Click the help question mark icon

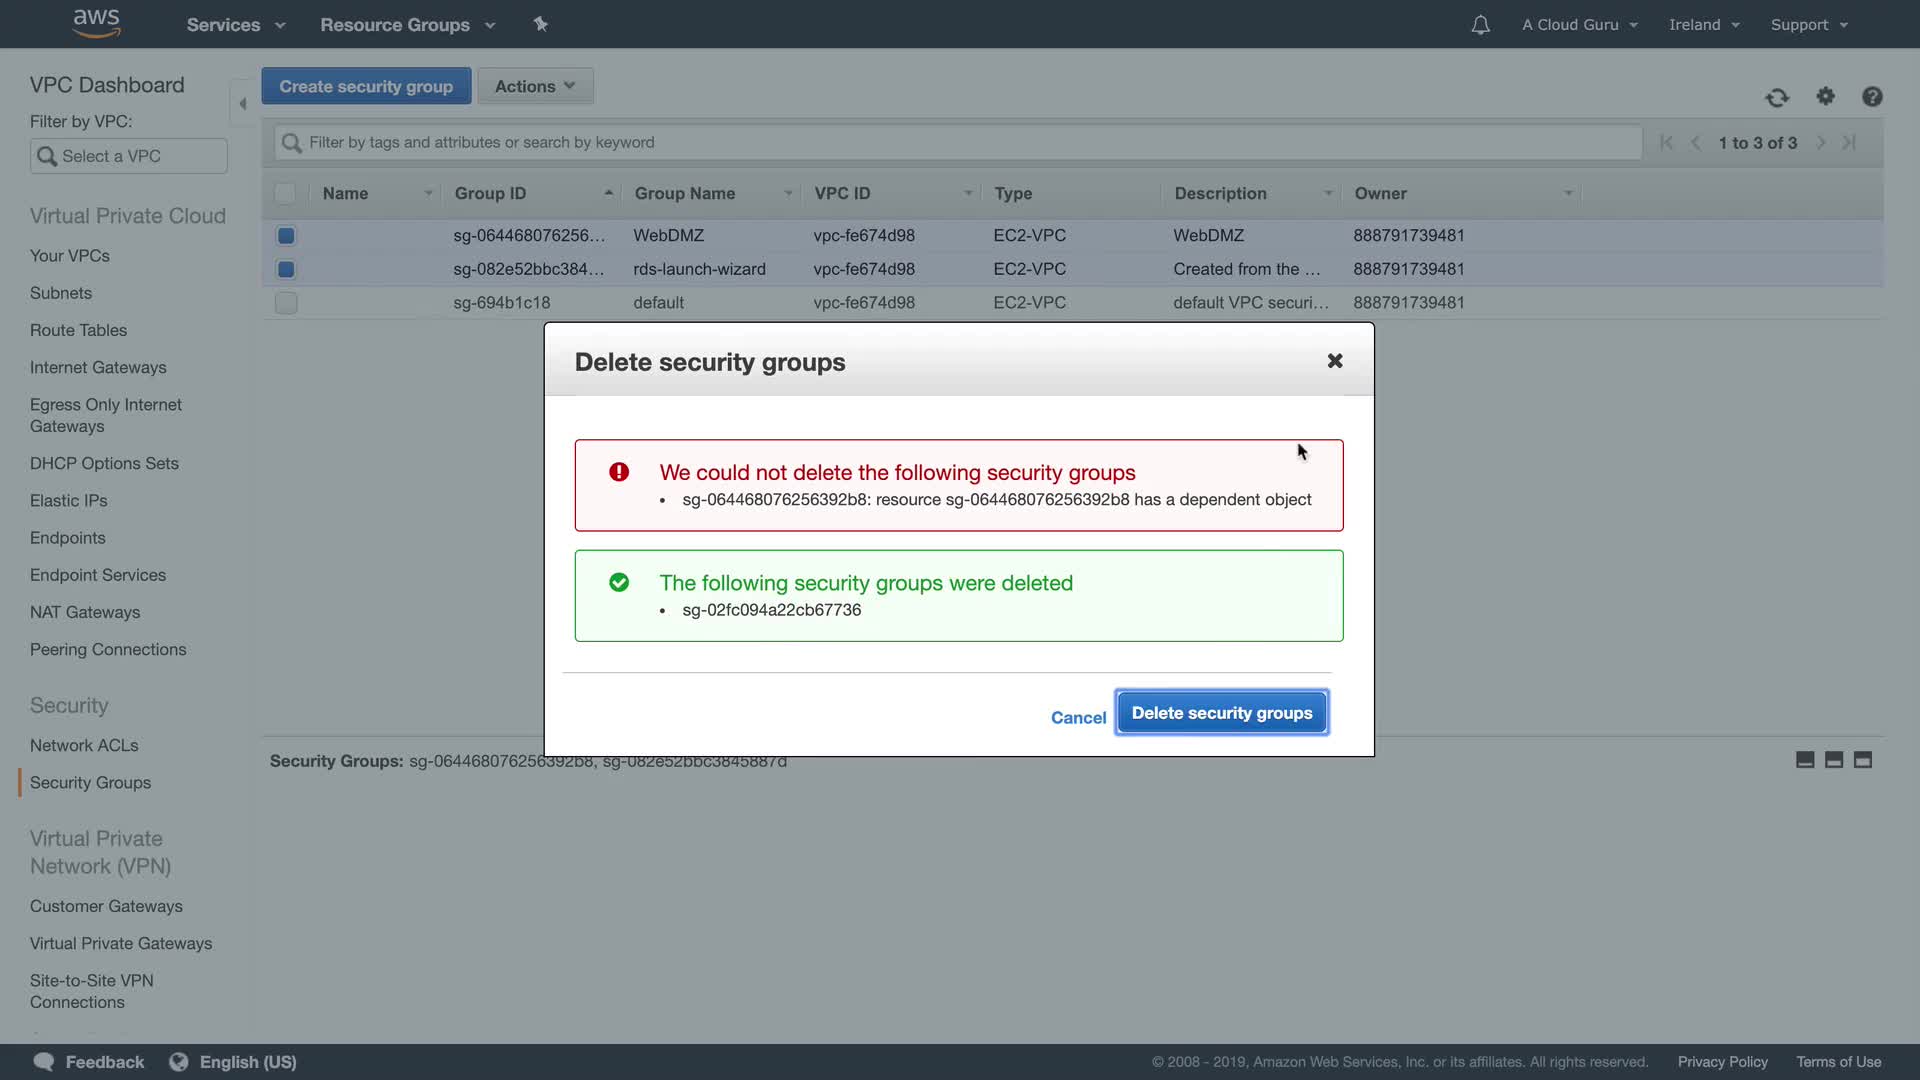tap(1872, 96)
